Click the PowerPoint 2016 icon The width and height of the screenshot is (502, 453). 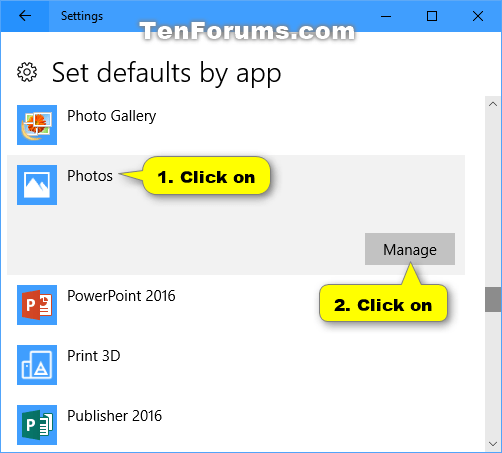tap(37, 305)
